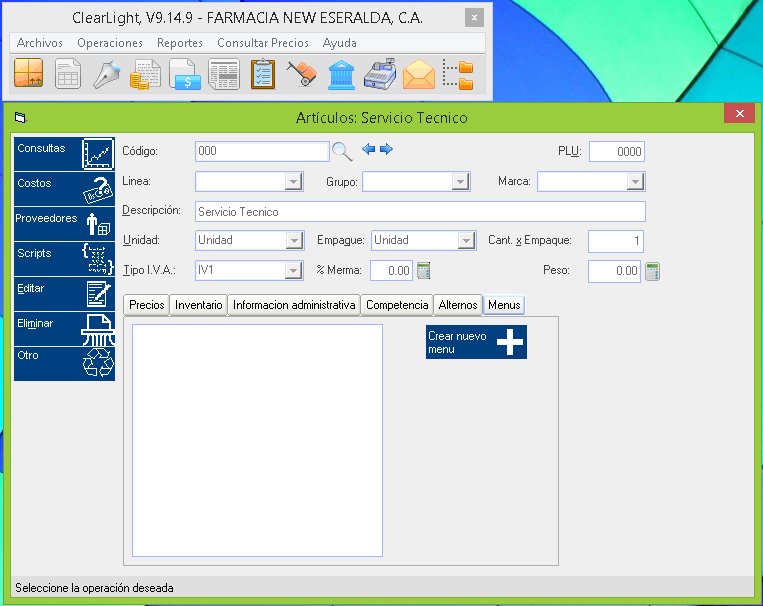
Task: Open the bank building toolbar icon
Action: 341,75
